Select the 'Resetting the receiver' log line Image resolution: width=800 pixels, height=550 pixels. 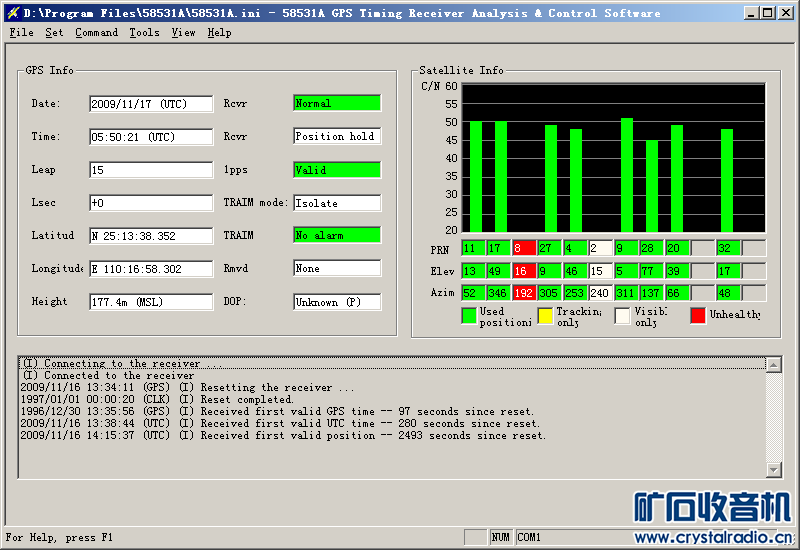tap(392, 387)
